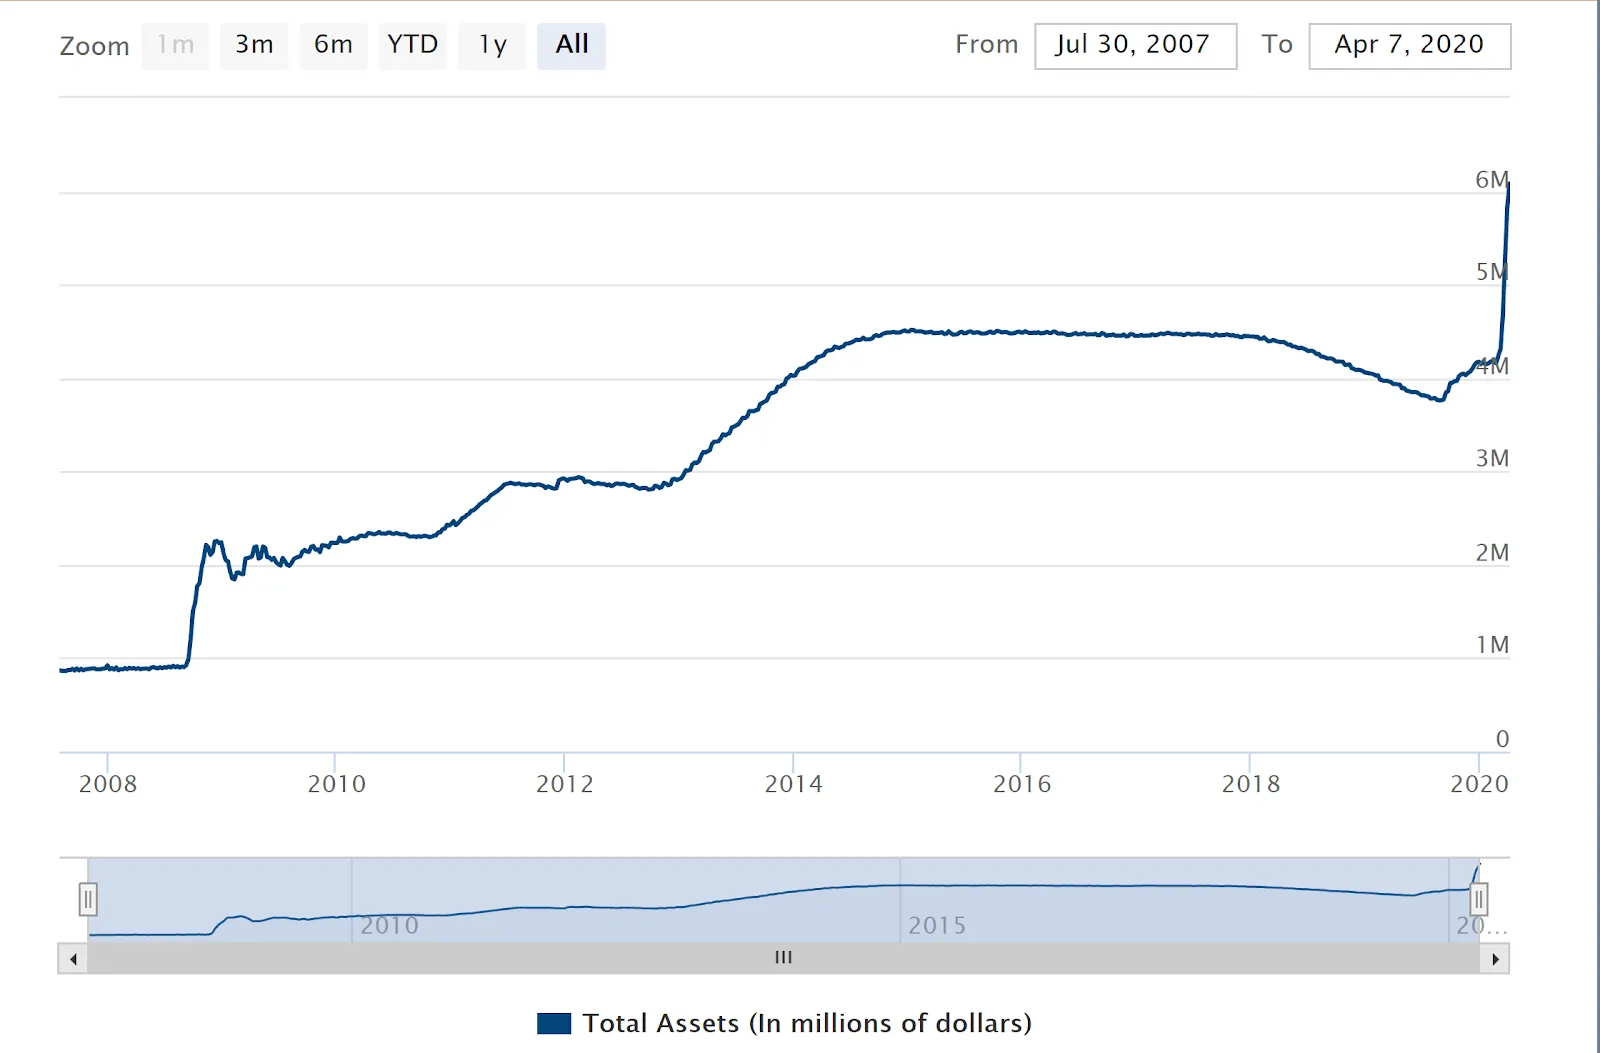Edit the To date field
Screen dimensions: 1600x1053
pyautogui.click(x=1409, y=45)
